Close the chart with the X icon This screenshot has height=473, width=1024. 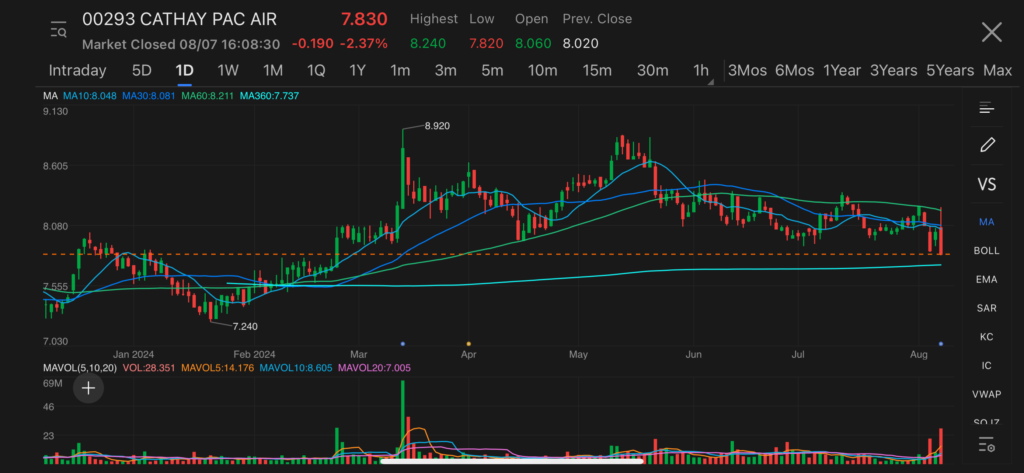pos(991,32)
